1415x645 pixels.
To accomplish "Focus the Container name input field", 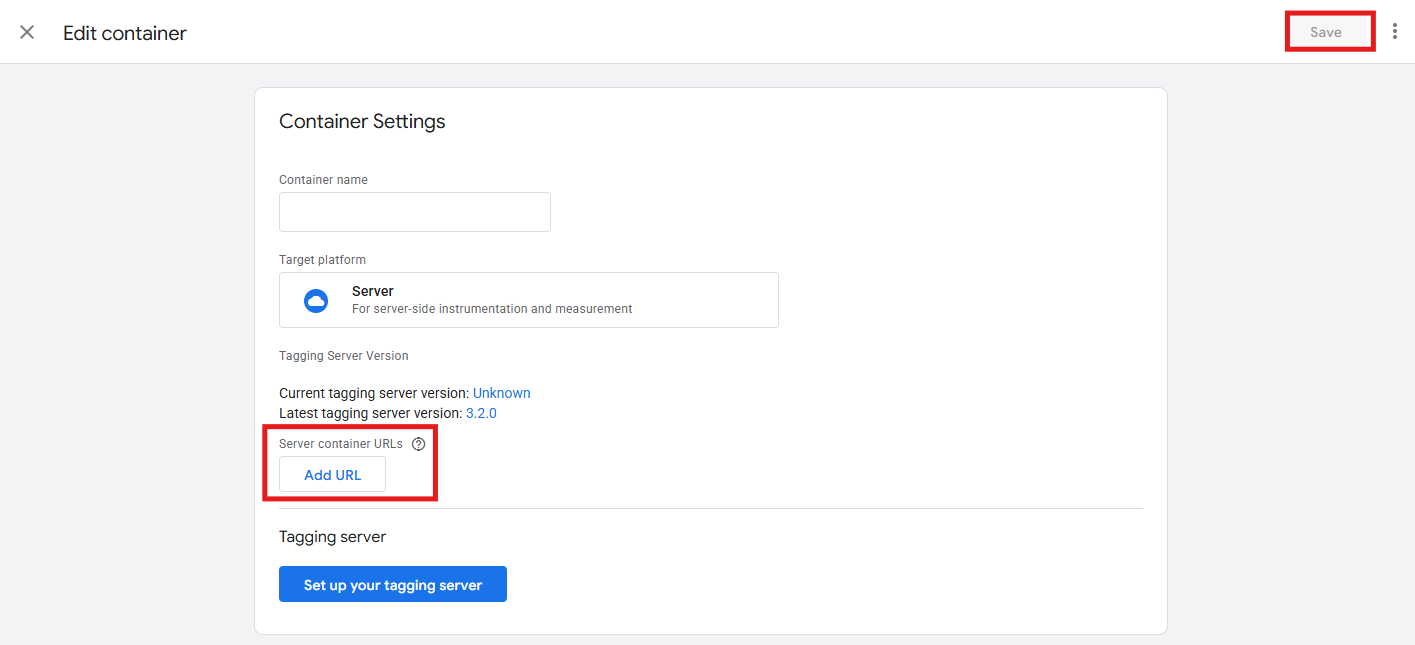I will (x=415, y=212).
